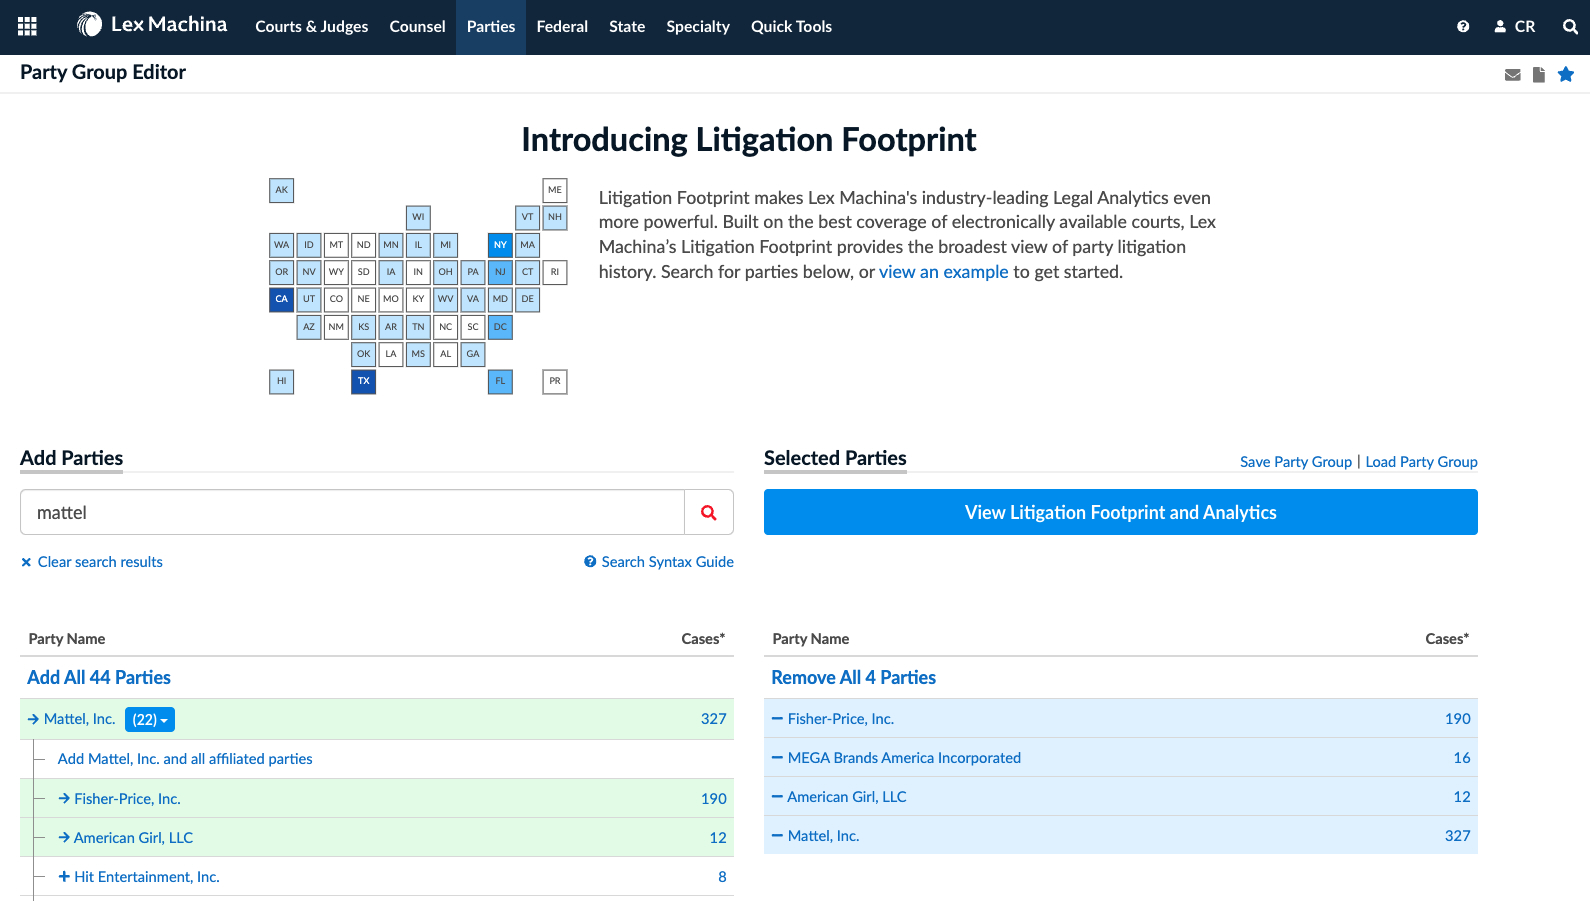Screen dimensions: 1590x901
Task: Click the view an example link
Action: tap(944, 272)
